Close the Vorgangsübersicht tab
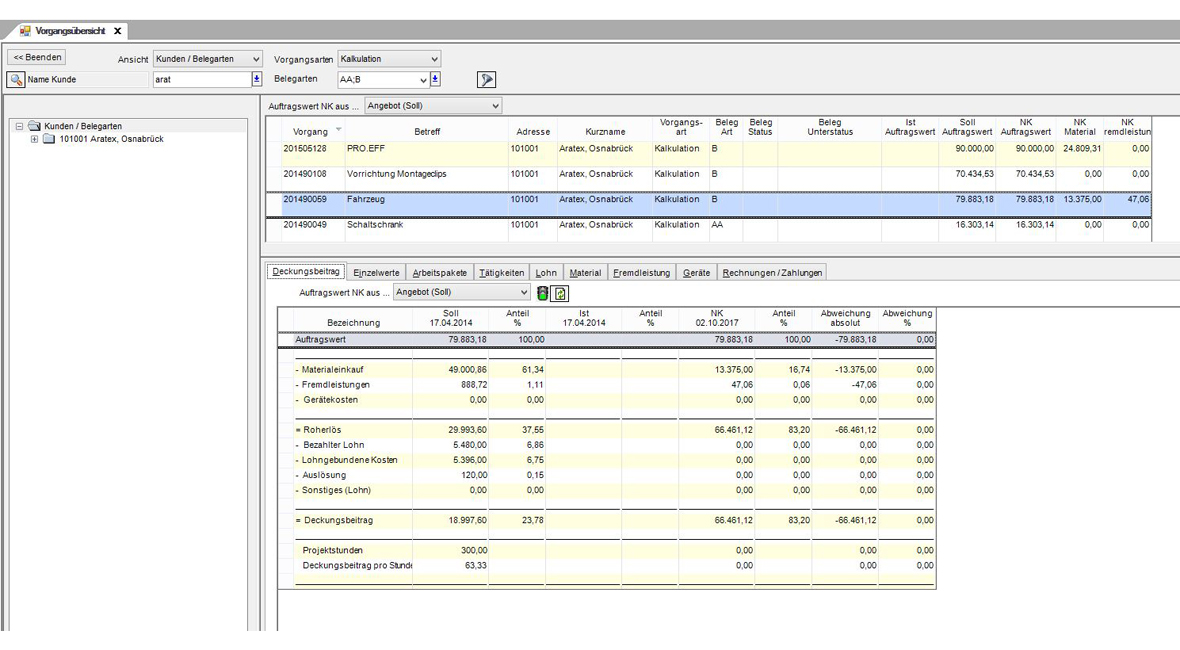Screen dimensions: 1180x650 click(117, 31)
